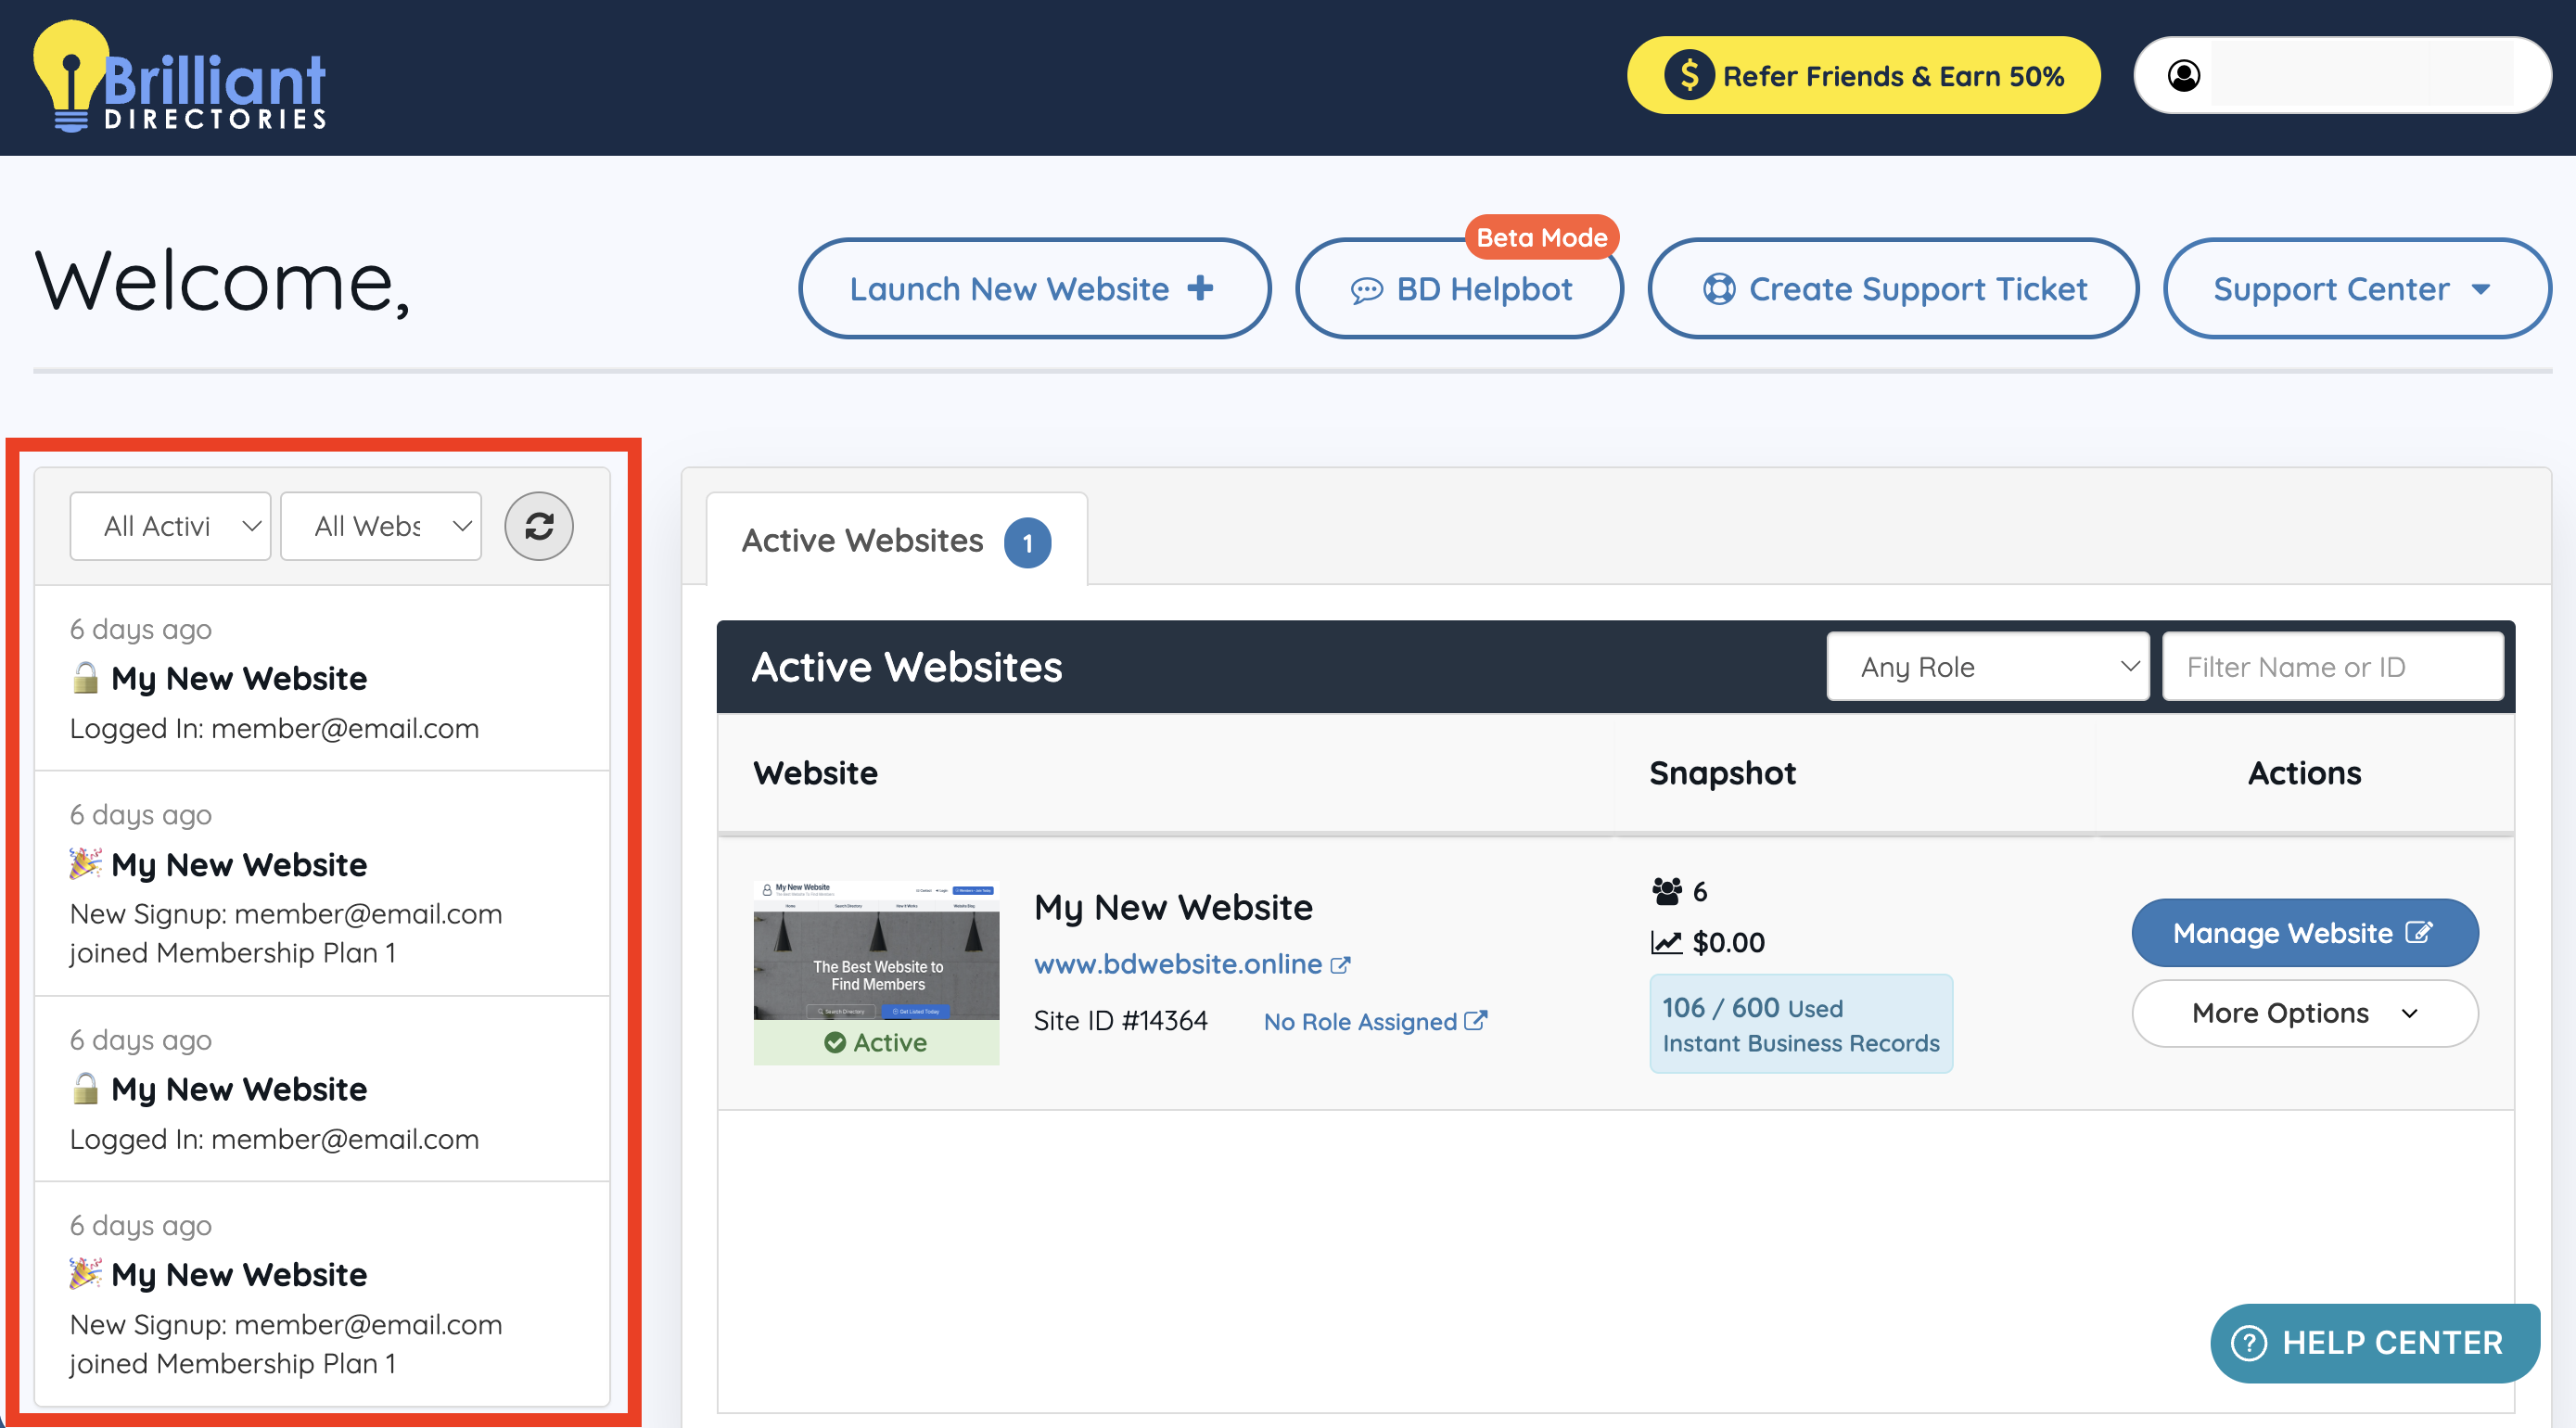Click Launch New Website button
Image resolution: width=2576 pixels, height=1428 pixels.
coord(1033,289)
